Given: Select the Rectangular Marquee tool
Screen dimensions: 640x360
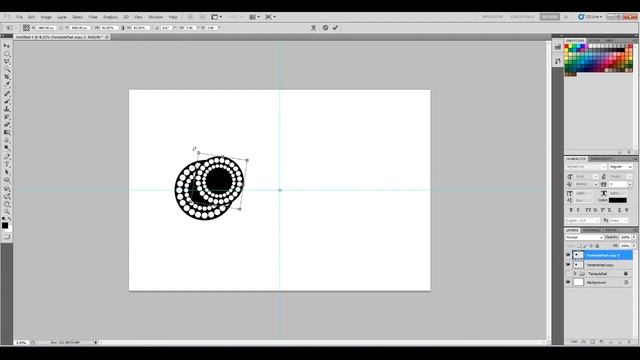Looking at the screenshot, I should [7, 53].
